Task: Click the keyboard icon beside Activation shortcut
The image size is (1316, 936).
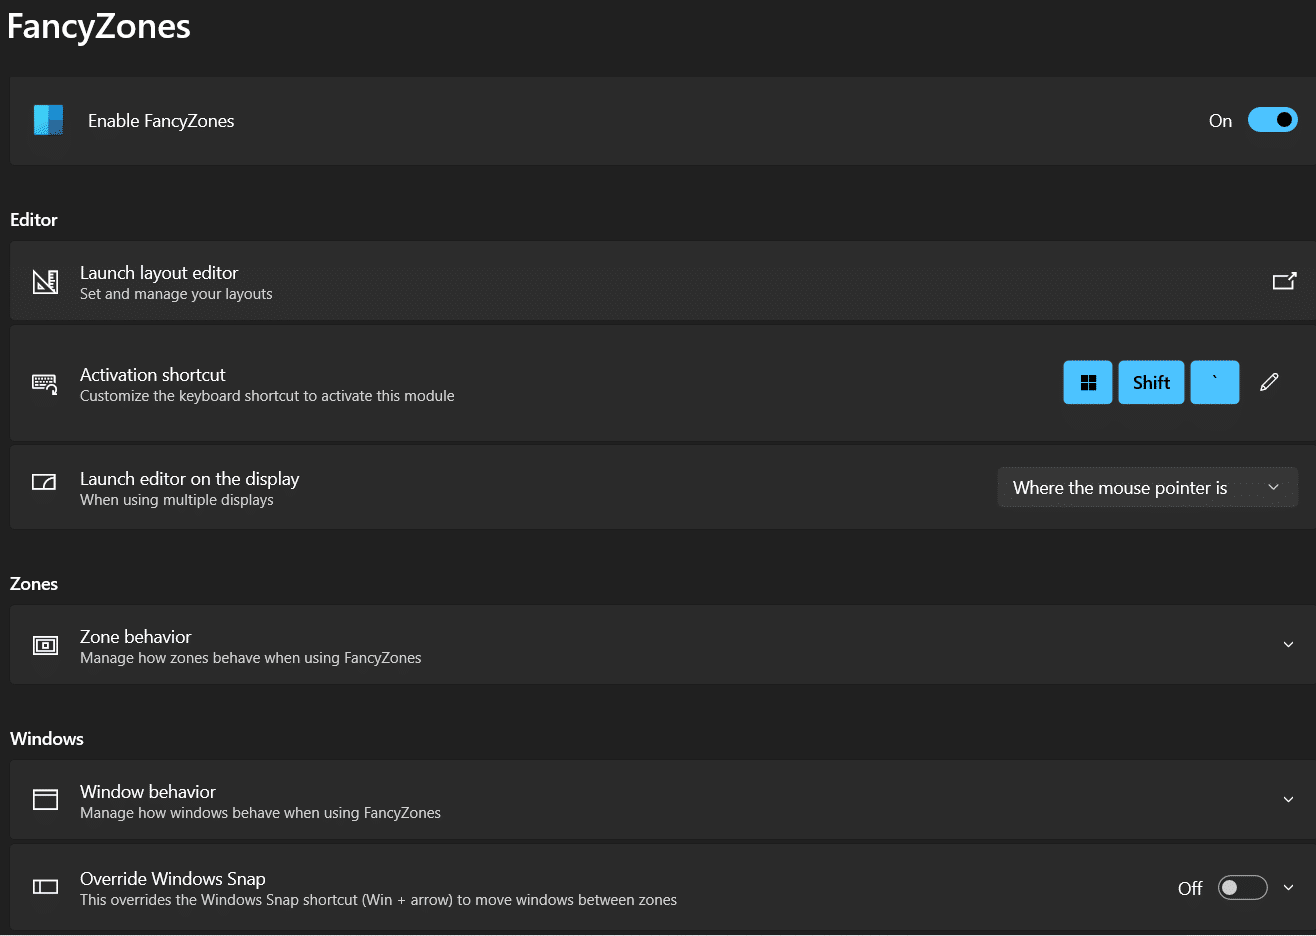Action: pos(45,384)
